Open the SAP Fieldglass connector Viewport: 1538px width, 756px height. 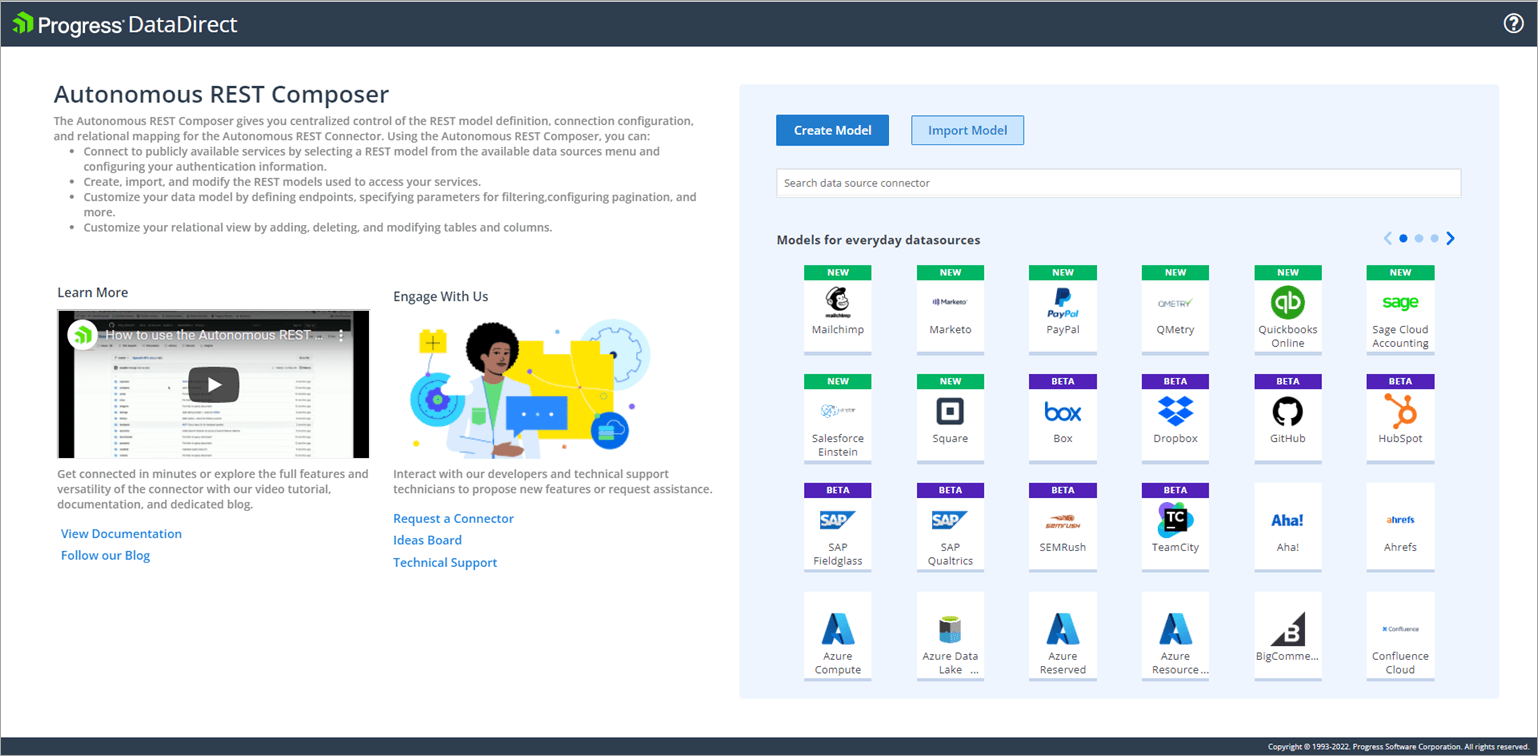pyautogui.click(x=837, y=527)
